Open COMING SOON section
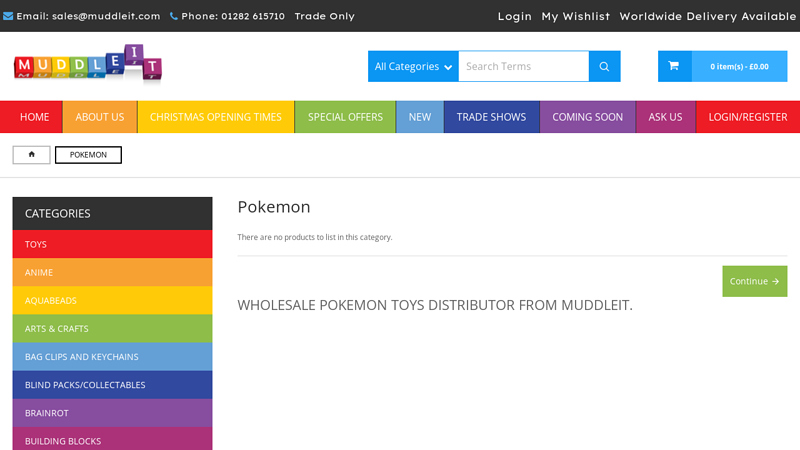Image resolution: width=800 pixels, height=450 pixels. (587, 117)
